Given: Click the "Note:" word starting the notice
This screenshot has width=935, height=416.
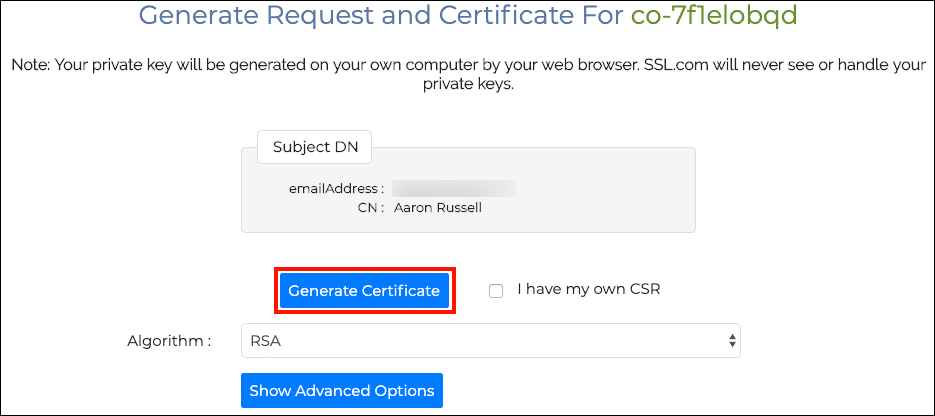Looking at the screenshot, I should (30, 65).
